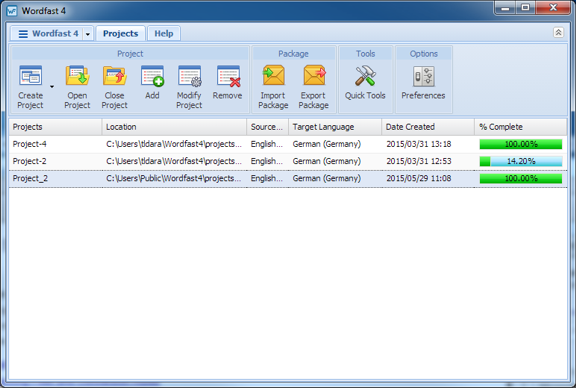Sort by Target Language column header
576x388 pixels.
coord(335,127)
